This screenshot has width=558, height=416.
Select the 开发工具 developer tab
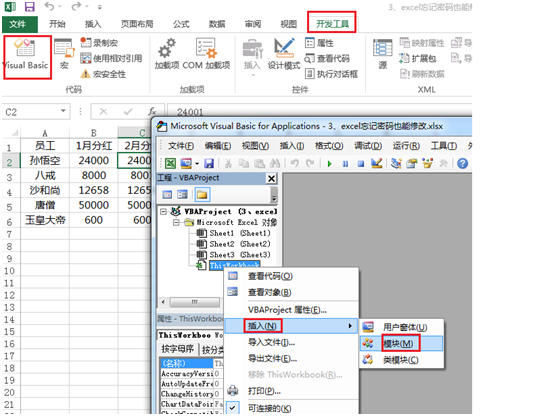coord(332,24)
